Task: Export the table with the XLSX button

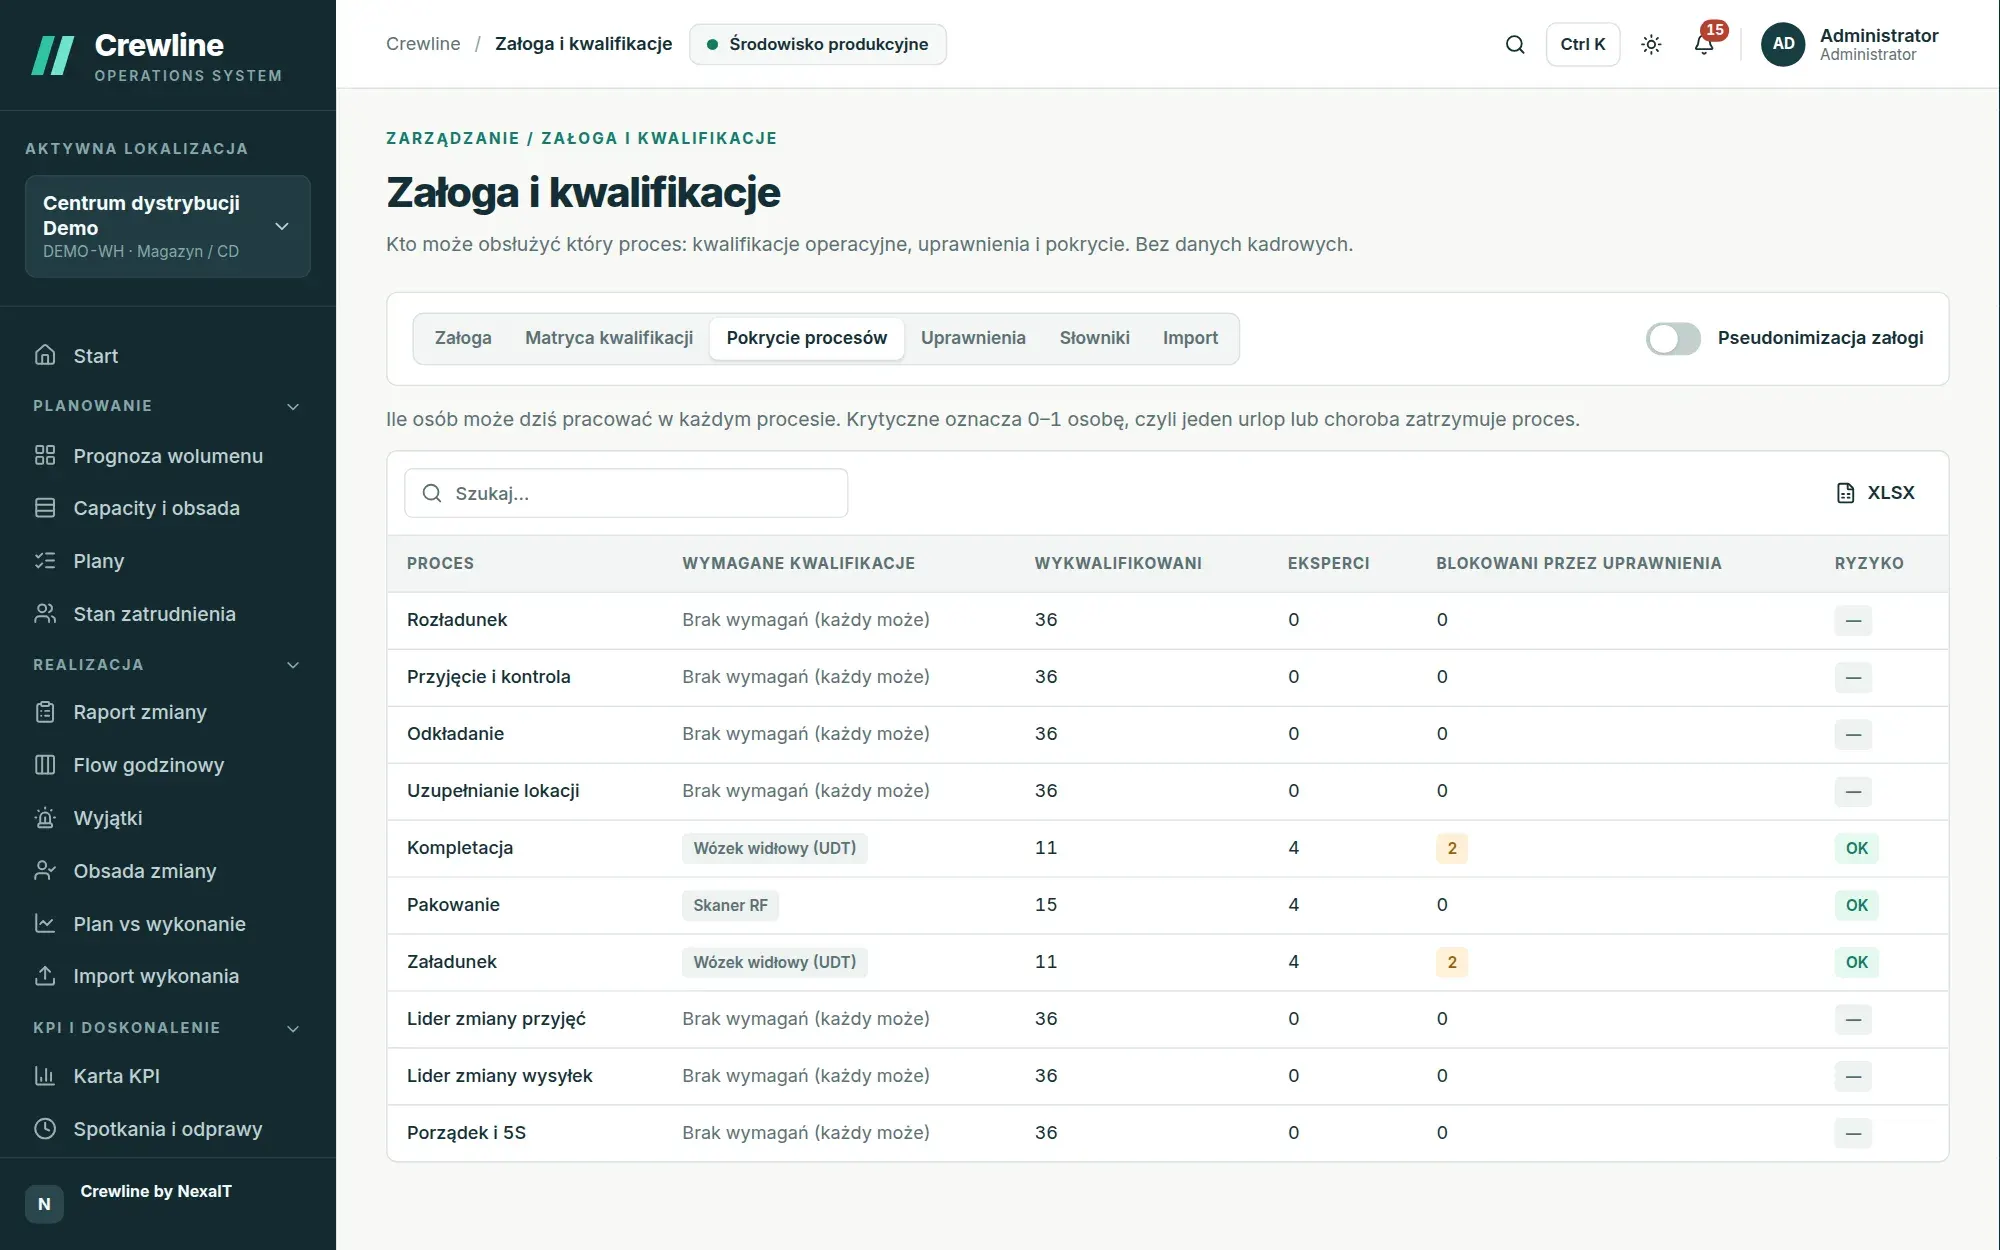Action: 1876,493
